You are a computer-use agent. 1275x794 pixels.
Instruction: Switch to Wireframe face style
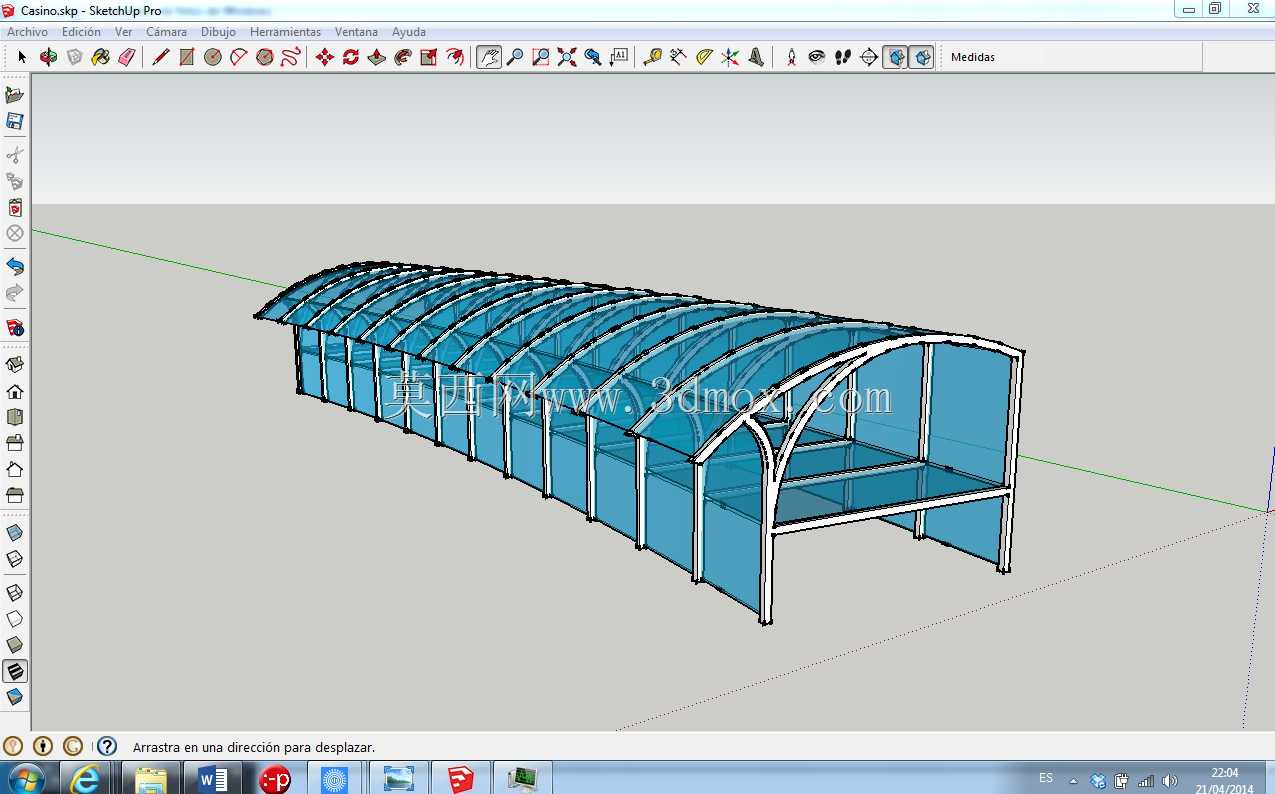[15, 593]
